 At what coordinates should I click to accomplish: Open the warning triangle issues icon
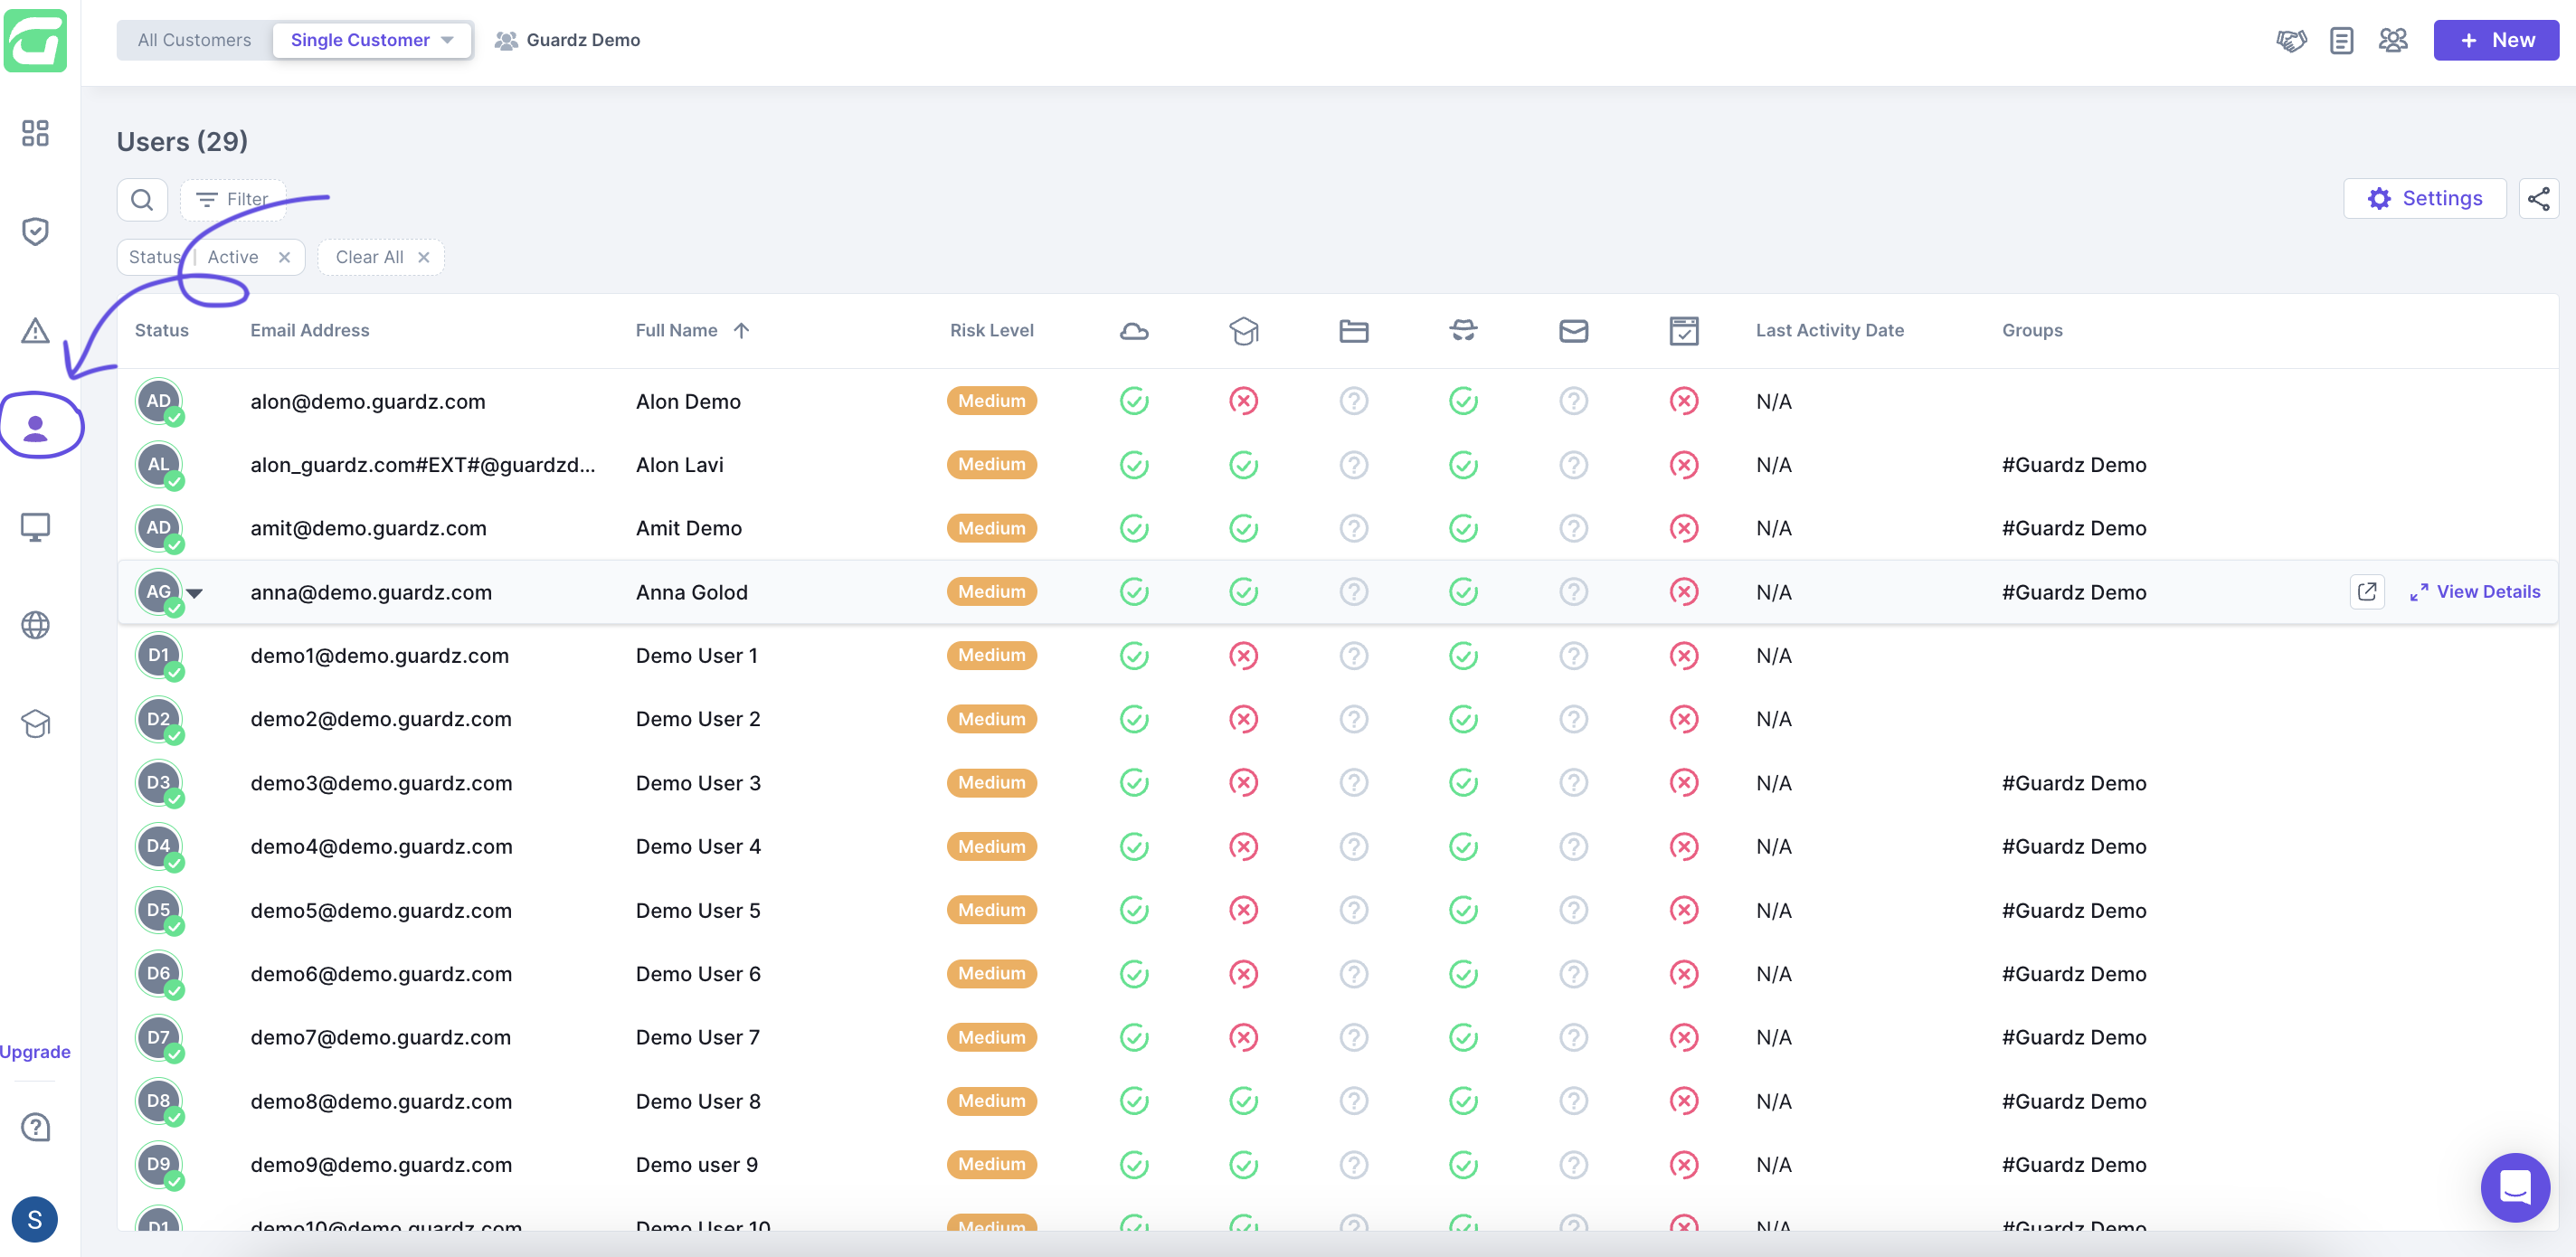click(35, 330)
